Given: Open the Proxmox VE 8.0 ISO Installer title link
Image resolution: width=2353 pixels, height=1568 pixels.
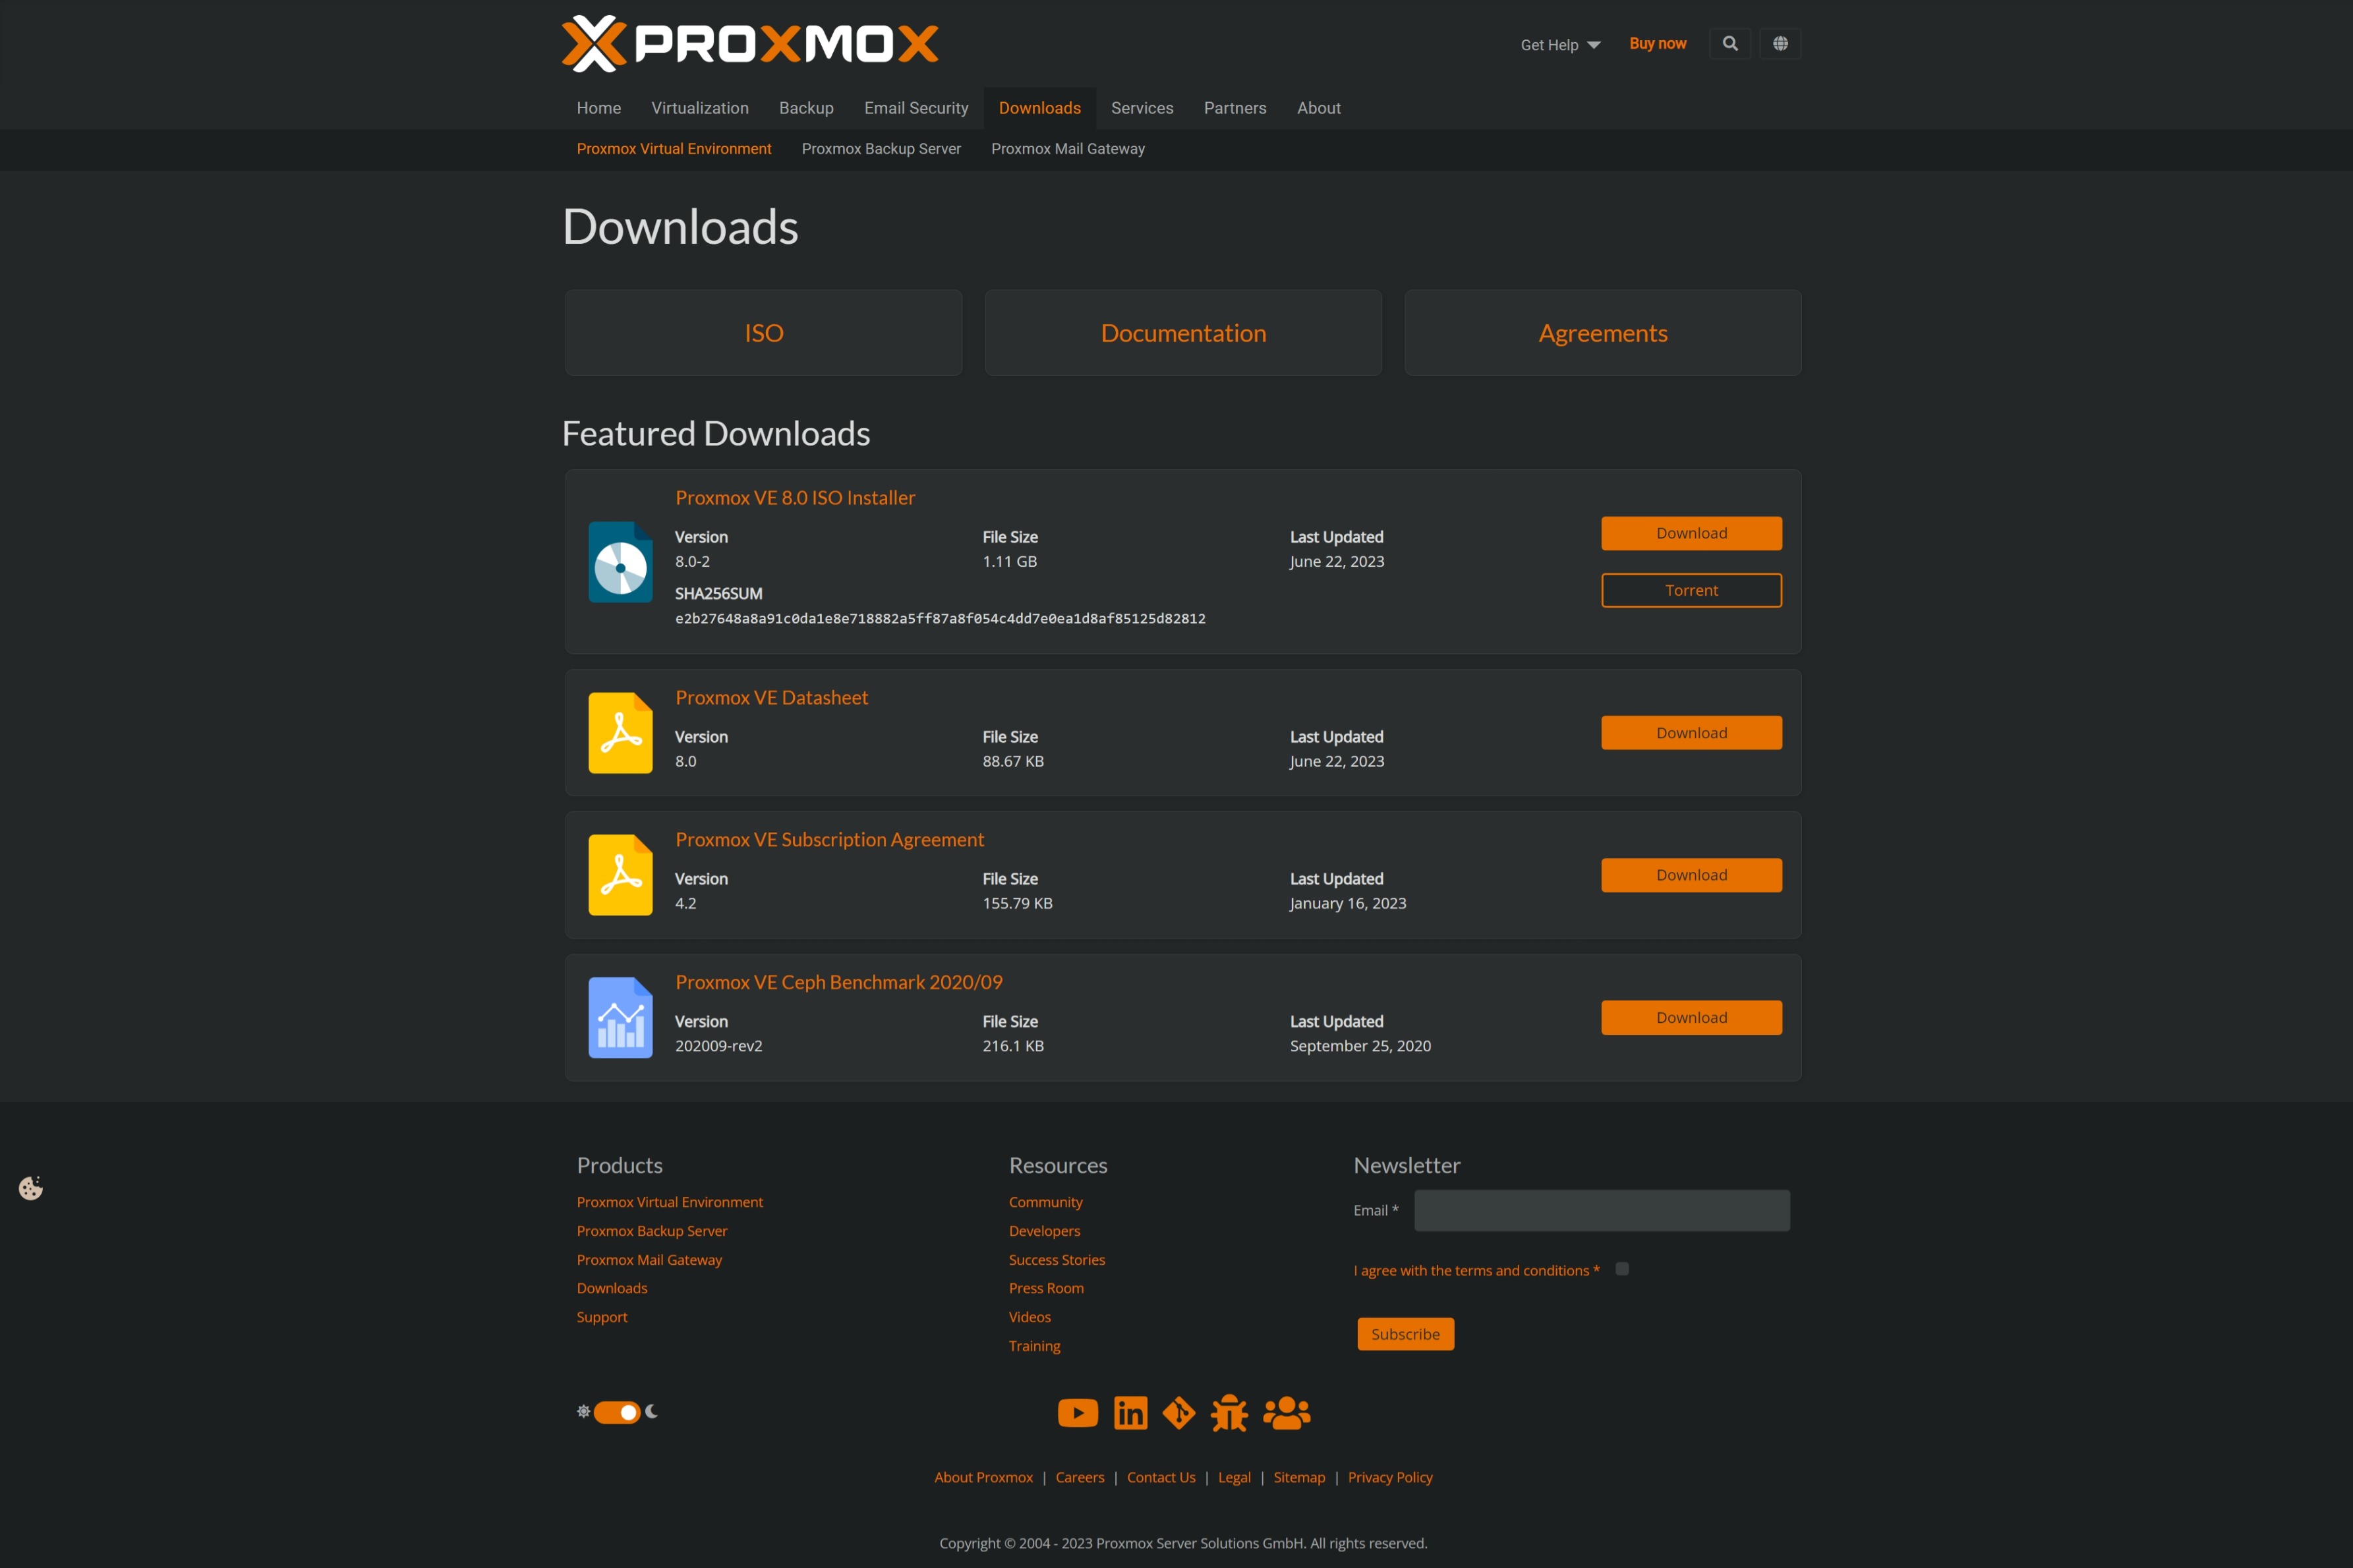Looking at the screenshot, I should 795,498.
